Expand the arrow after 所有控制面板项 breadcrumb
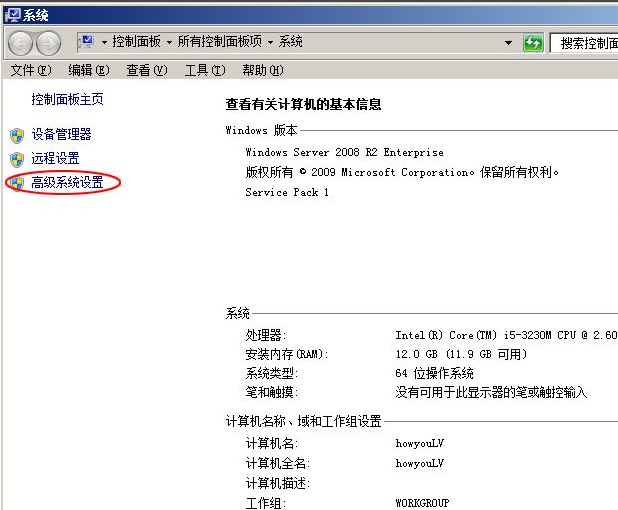Image resolution: width=618 pixels, height=510 pixels. 271,43
